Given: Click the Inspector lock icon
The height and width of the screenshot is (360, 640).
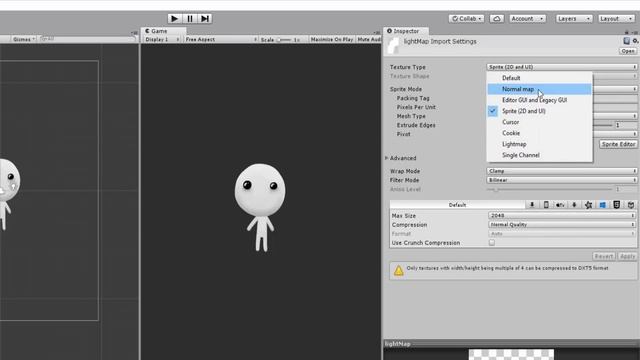Looking at the screenshot, I should click(627, 32).
